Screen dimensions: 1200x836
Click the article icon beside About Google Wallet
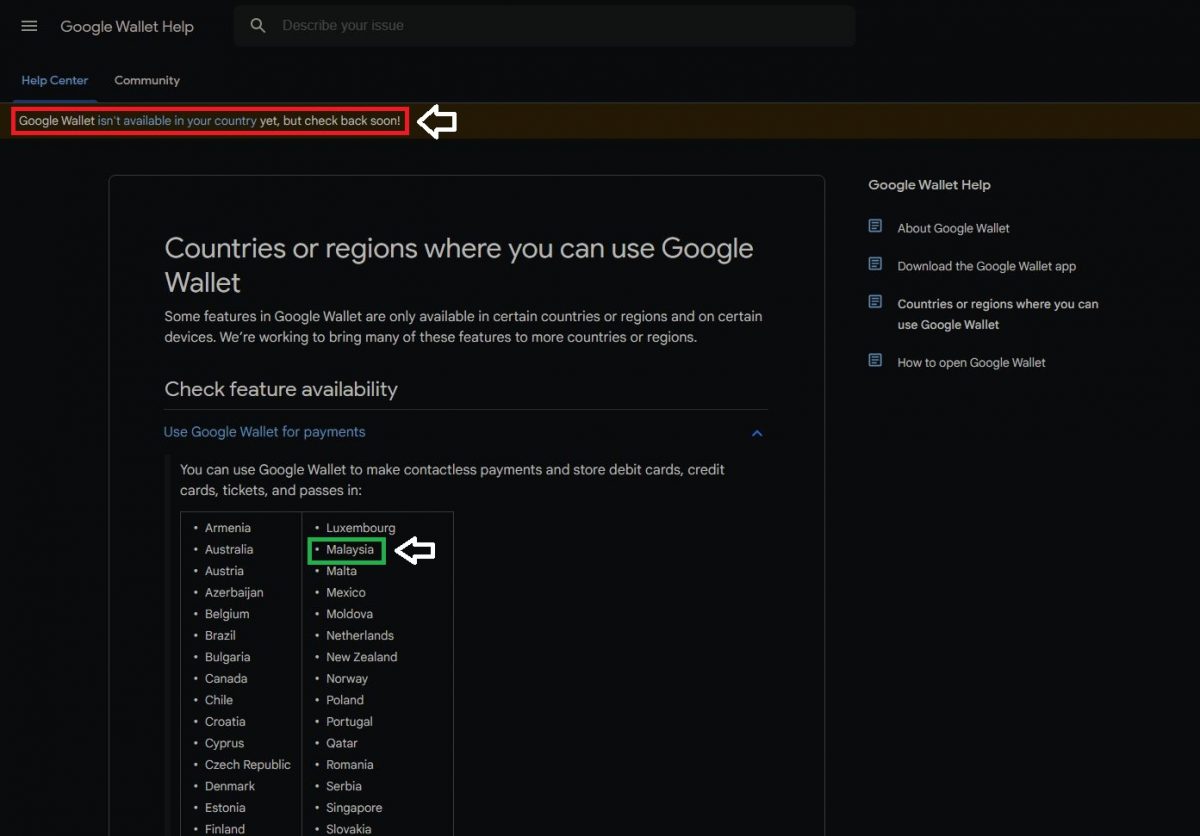875,227
